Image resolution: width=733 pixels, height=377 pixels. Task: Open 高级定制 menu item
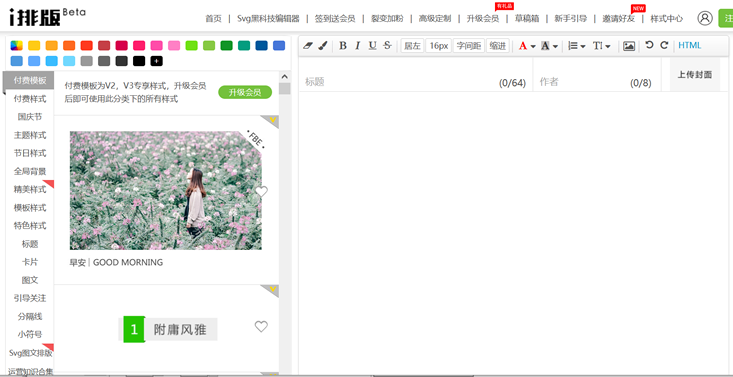click(x=435, y=19)
